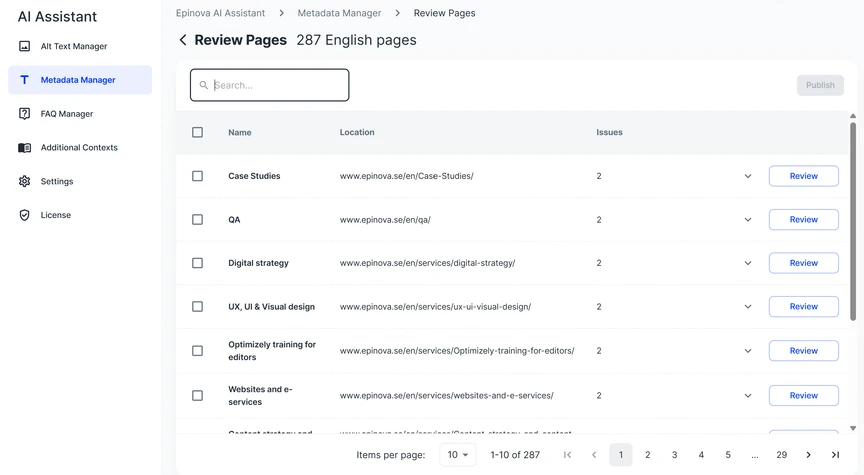864x475 pixels.
Task: Go to previous page of results
Action: pos(594,455)
